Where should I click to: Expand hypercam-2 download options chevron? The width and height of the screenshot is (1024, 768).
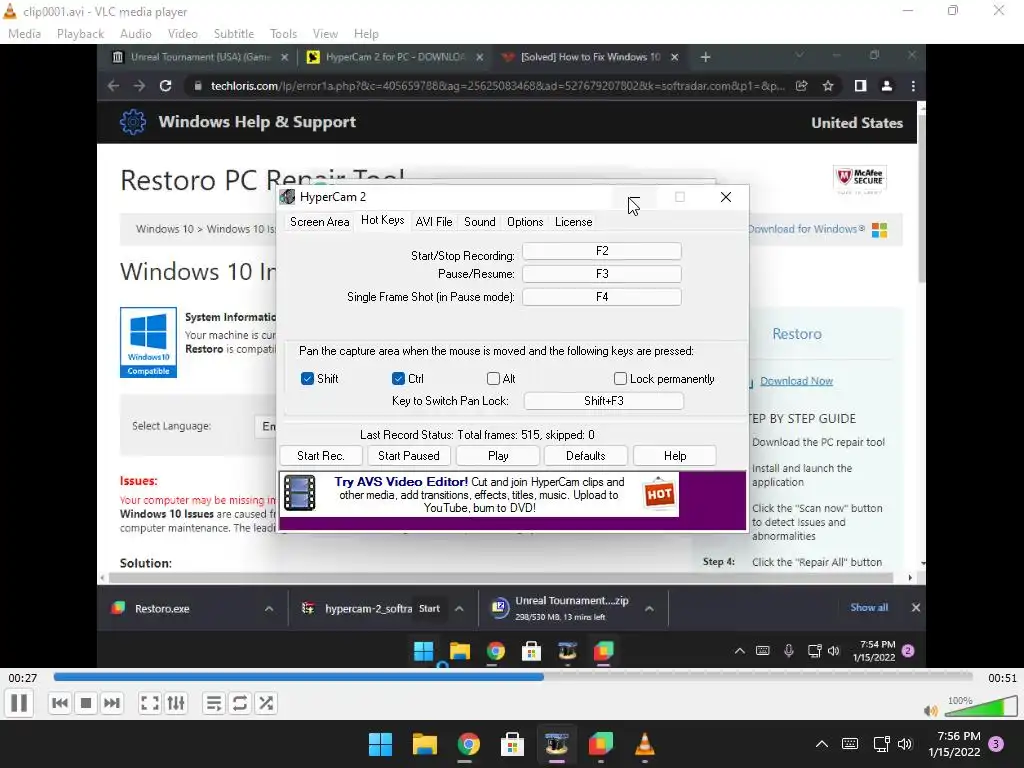tap(459, 609)
